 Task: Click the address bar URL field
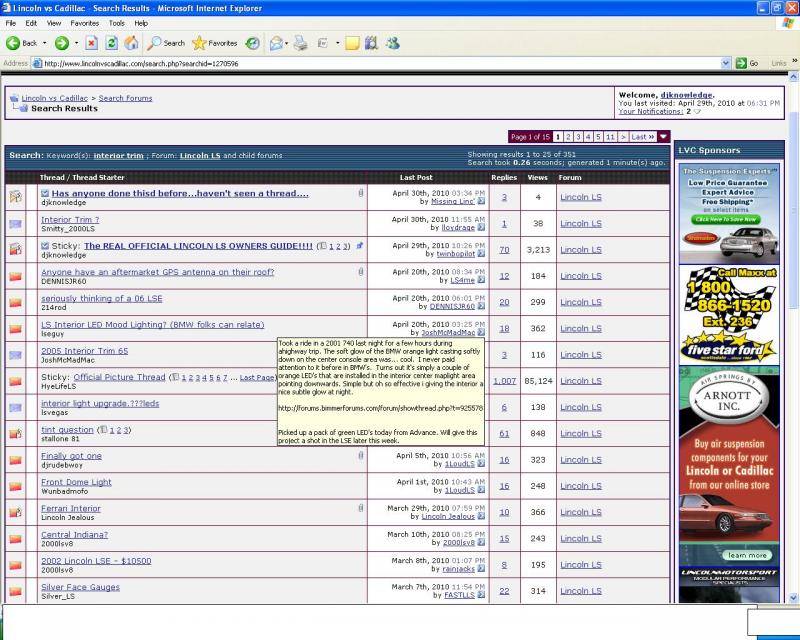380,63
